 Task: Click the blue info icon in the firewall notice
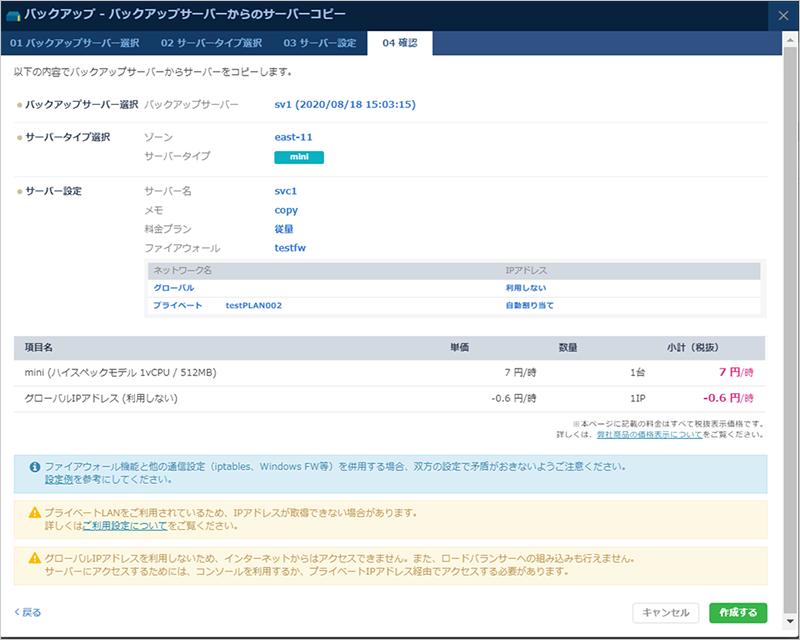coord(35,467)
